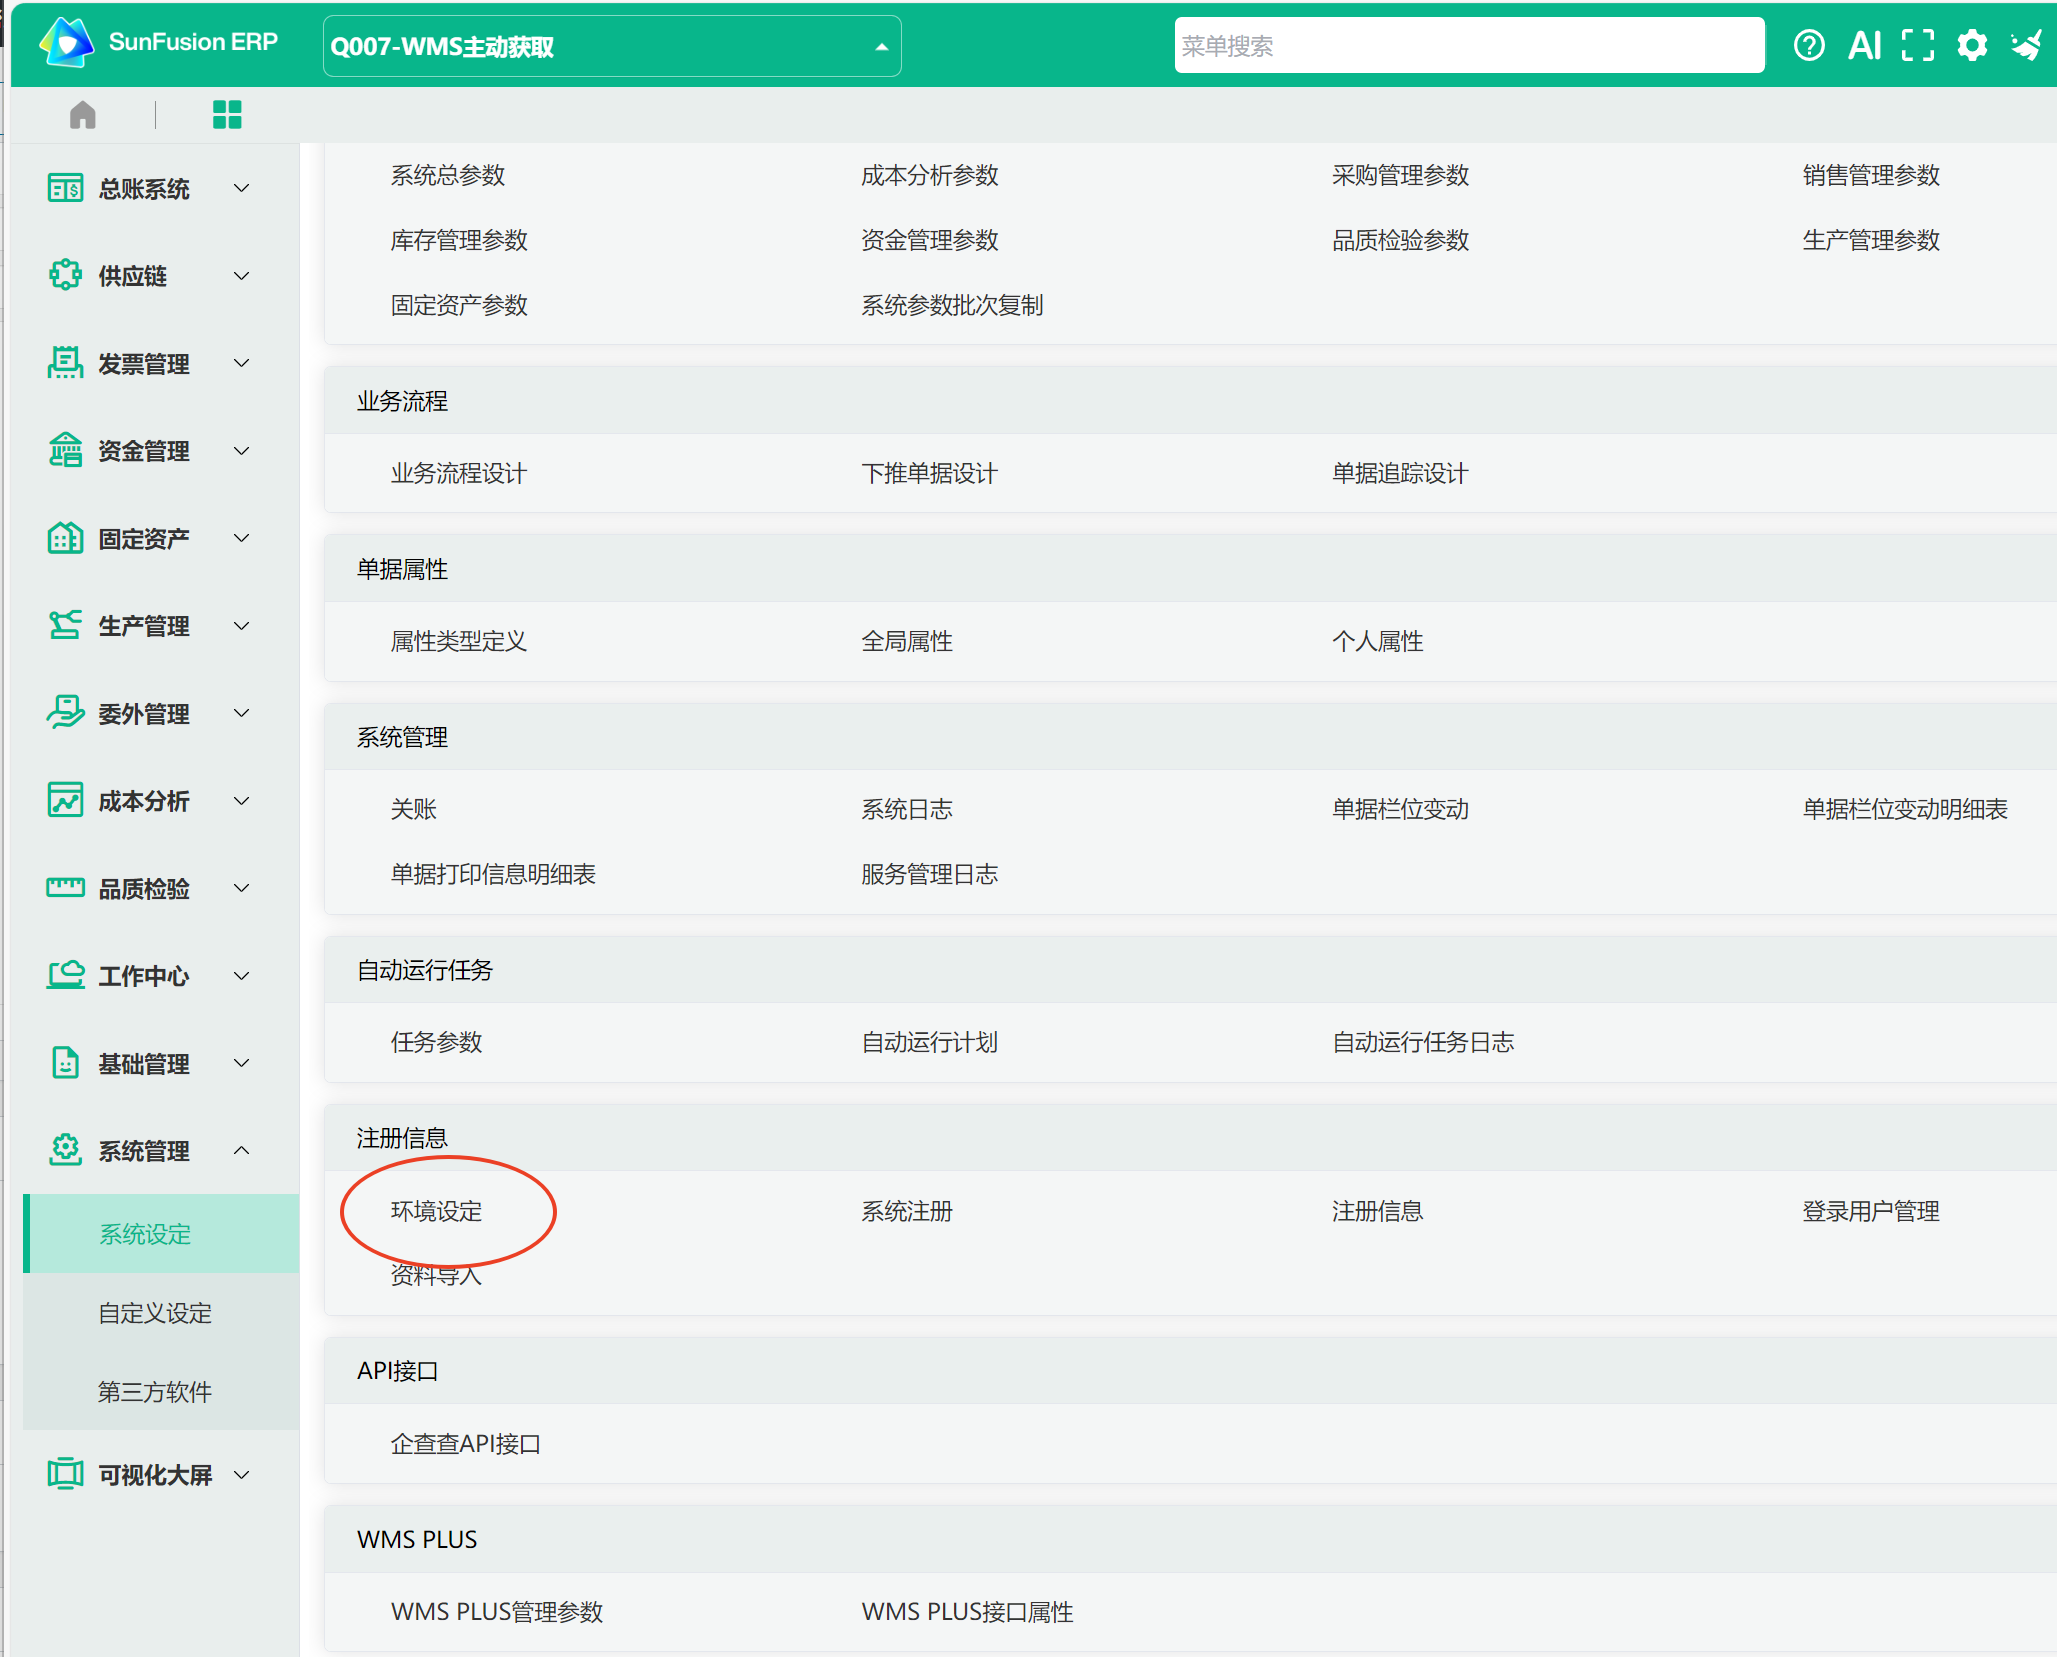Open 销售管理参数 link
Image resolution: width=2057 pixels, height=1657 pixels.
pyautogui.click(x=1871, y=175)
